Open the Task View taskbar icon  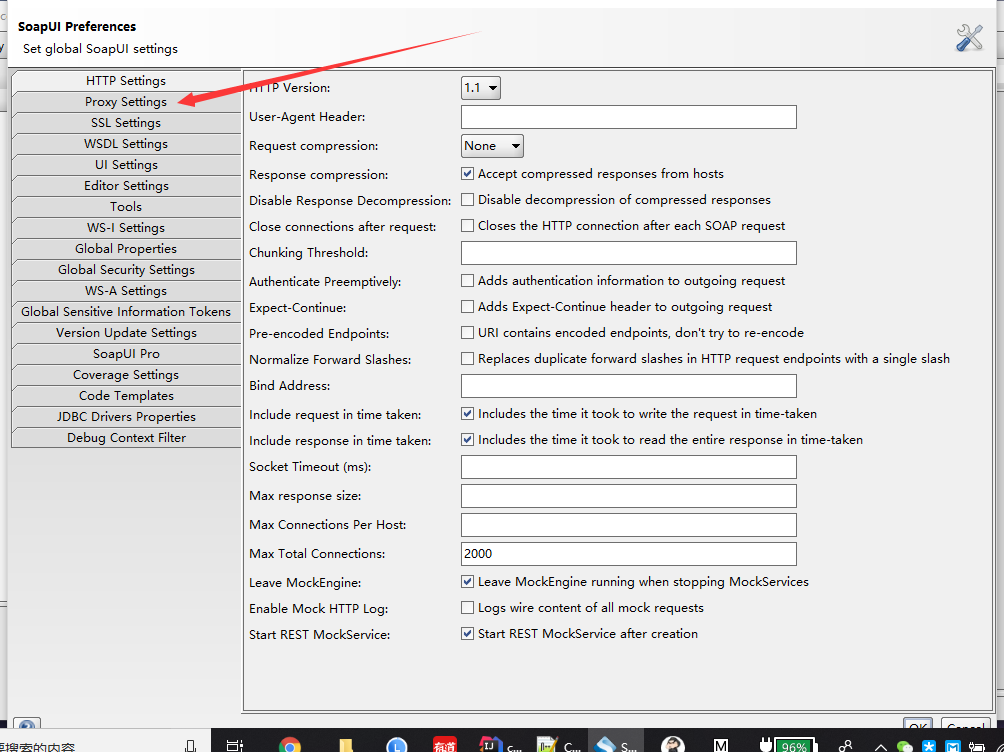click(x=235, y=745)
